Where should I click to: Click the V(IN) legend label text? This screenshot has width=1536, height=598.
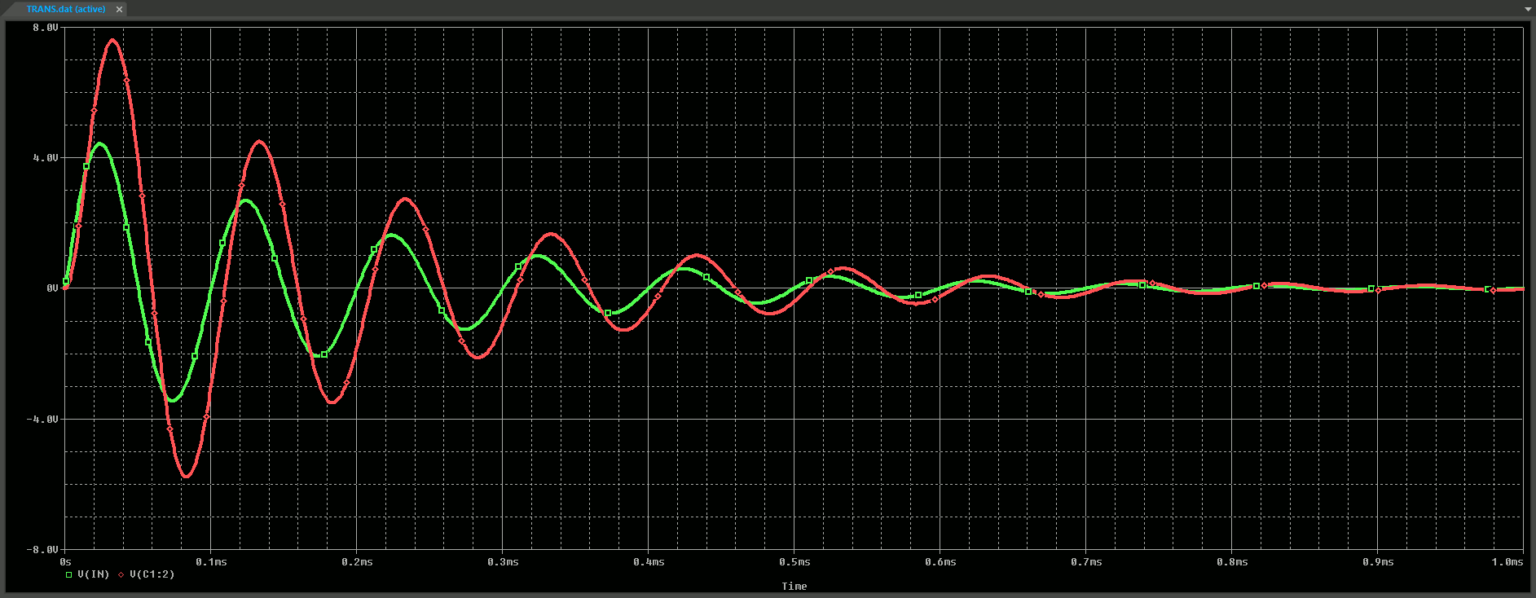click(x=92, y=574)
